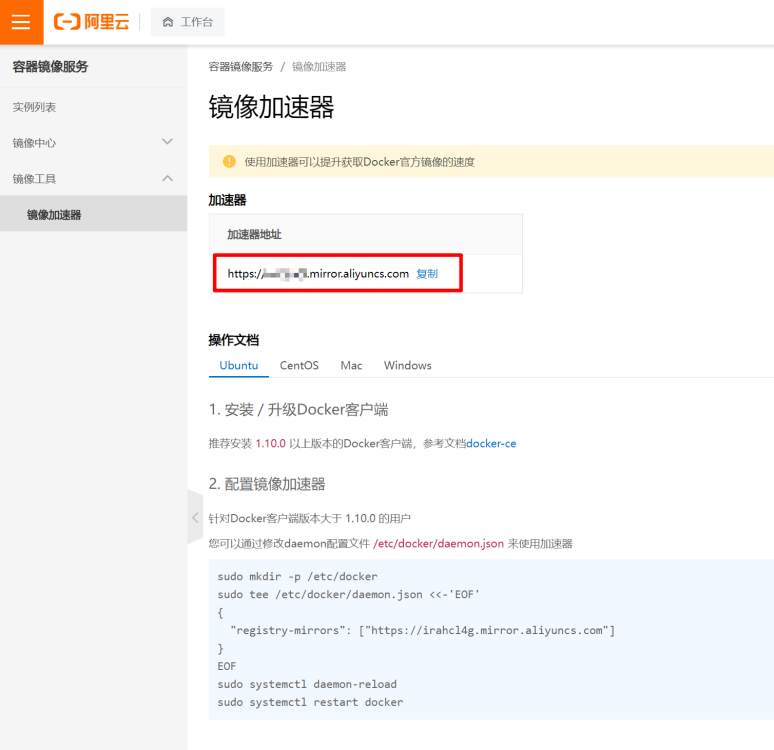Switch to the Ubuntu tab
This screenshot has width=774, height=750.
coord(238,365)
